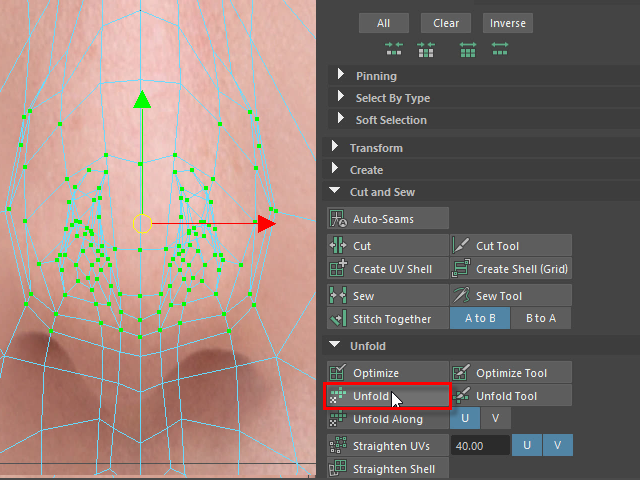
Task: Click the Auto-Seams tool
Action: point(388,218)
